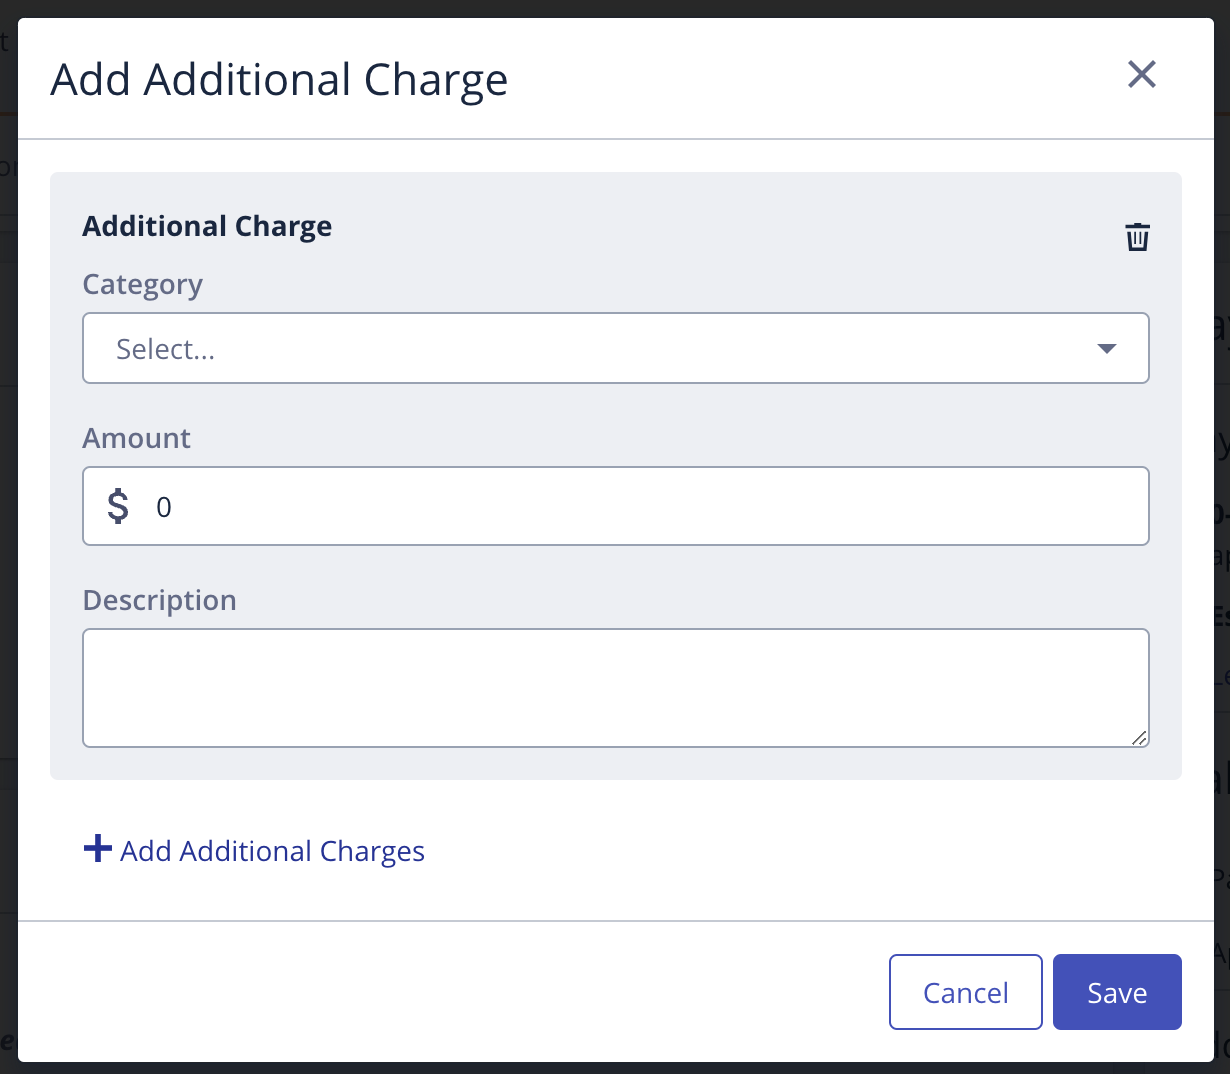This screenshot has width=1230, height=1074.
Task: Click the plus icon beside Add Additional Charges
Action: [97, 848]
